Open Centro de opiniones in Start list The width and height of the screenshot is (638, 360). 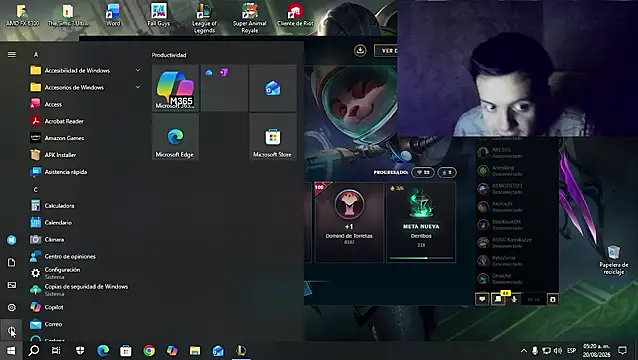pyautogui.click(x=85, y=256)
